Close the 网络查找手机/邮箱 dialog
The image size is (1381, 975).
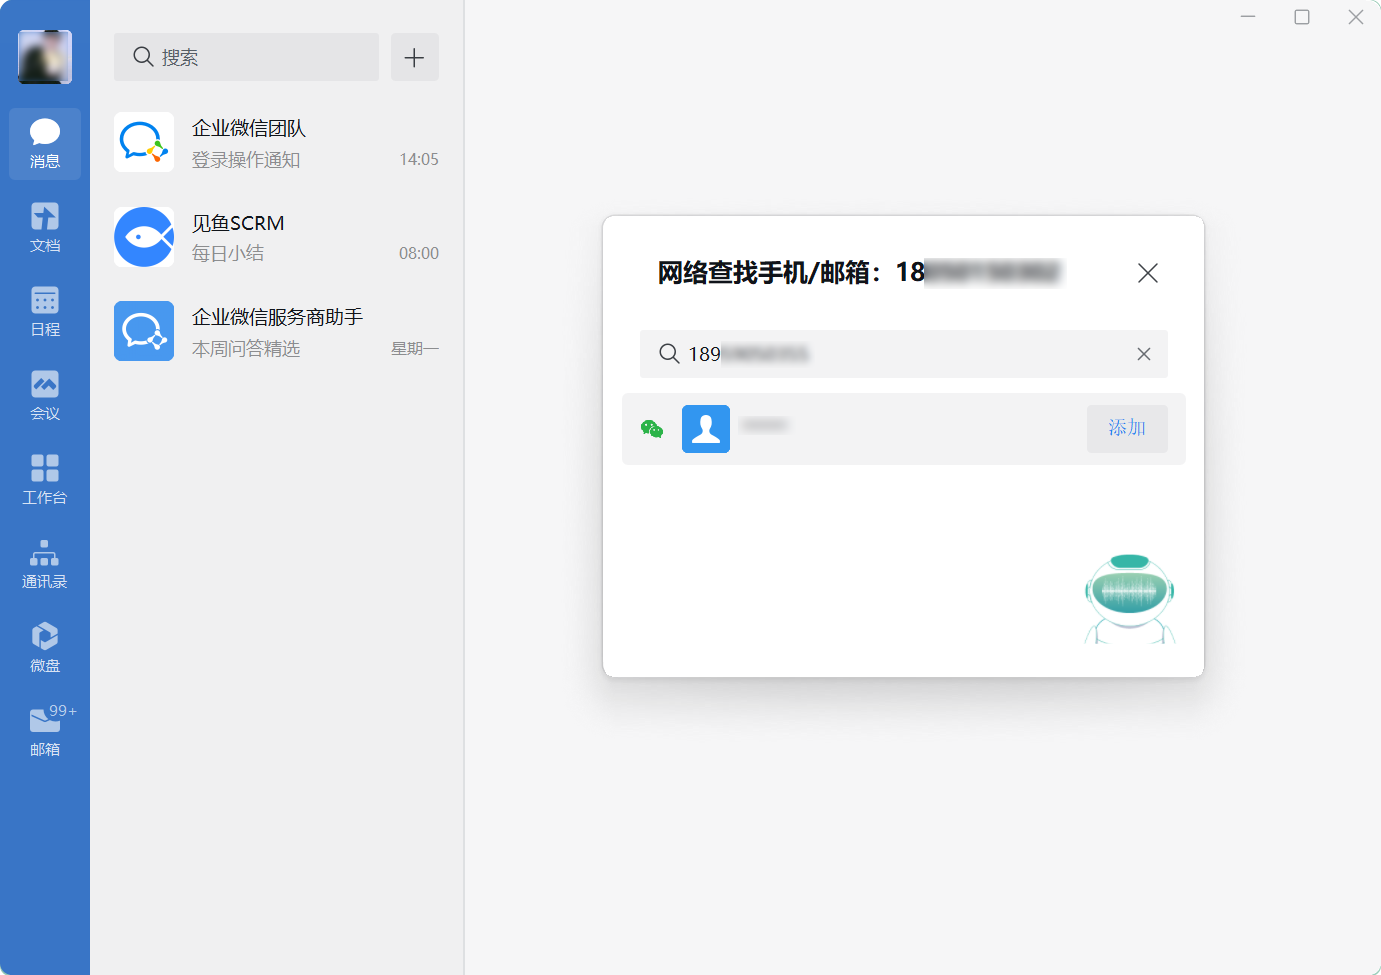(x=1147, y=273)
